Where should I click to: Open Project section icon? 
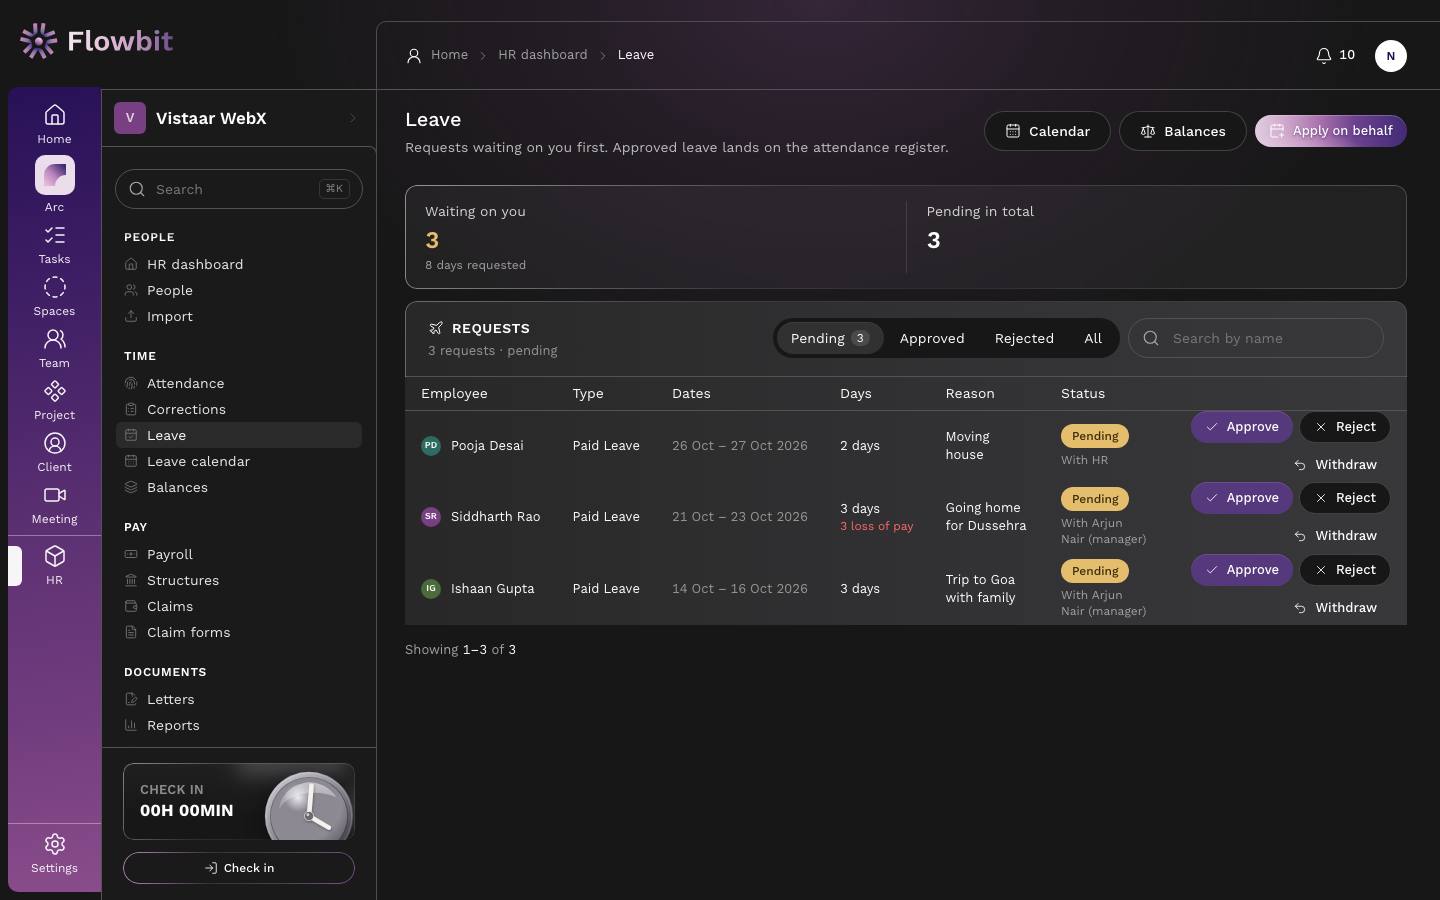click(x=54, y=401)
